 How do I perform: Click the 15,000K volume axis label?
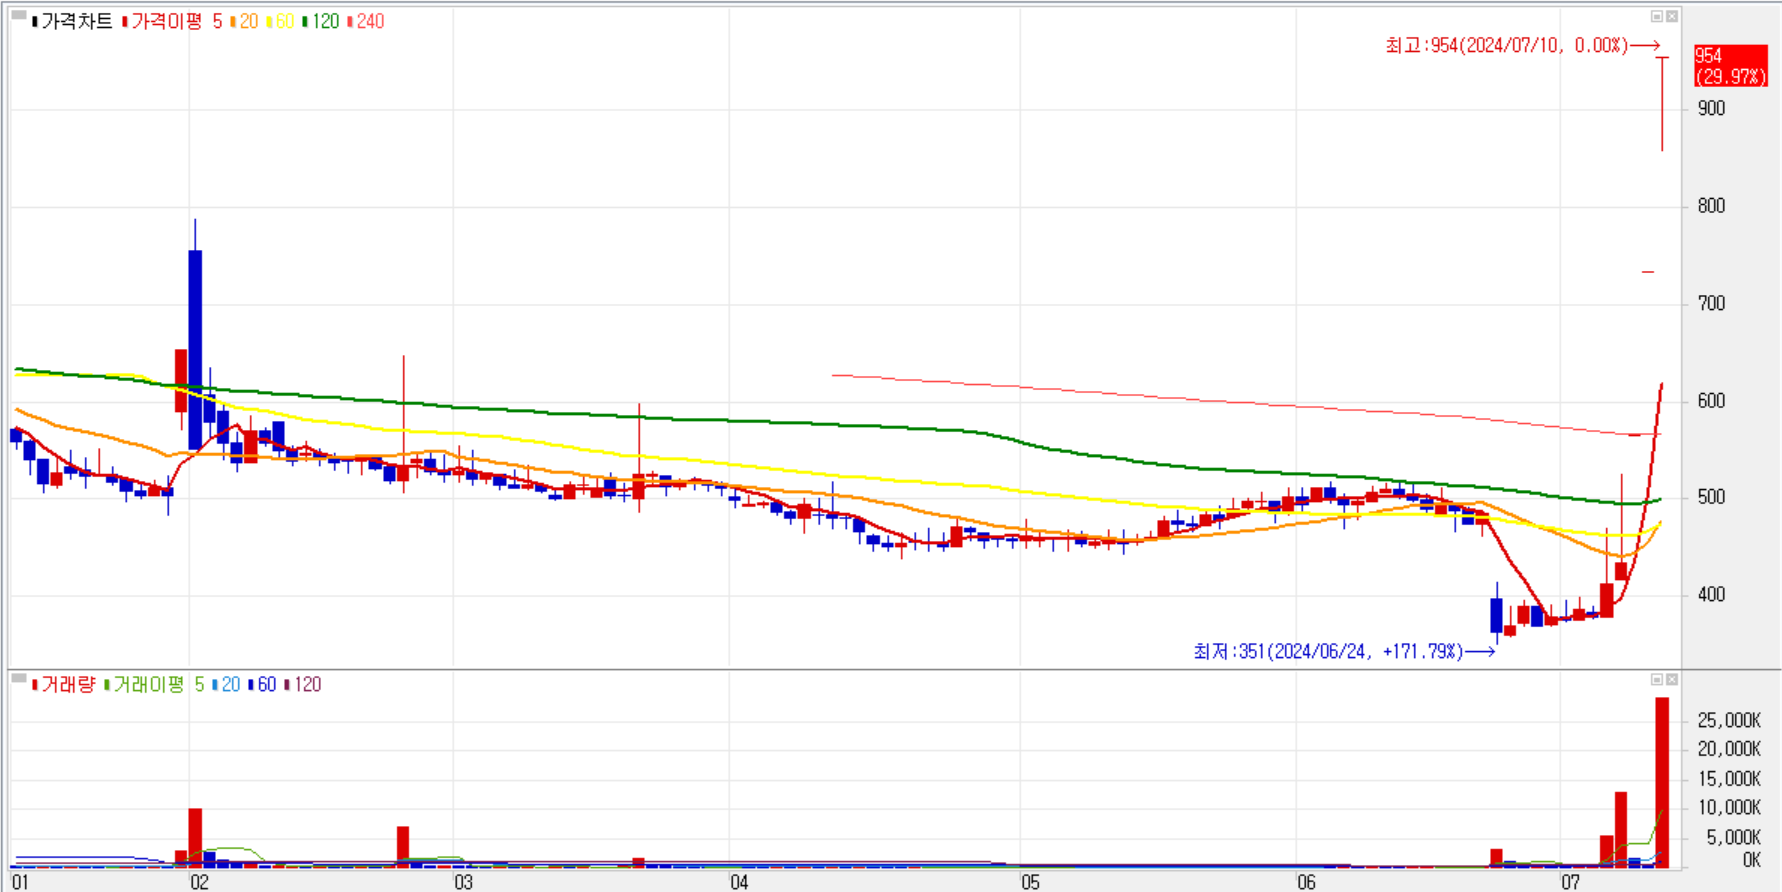pyautogui.click(x=1729, y=778)
